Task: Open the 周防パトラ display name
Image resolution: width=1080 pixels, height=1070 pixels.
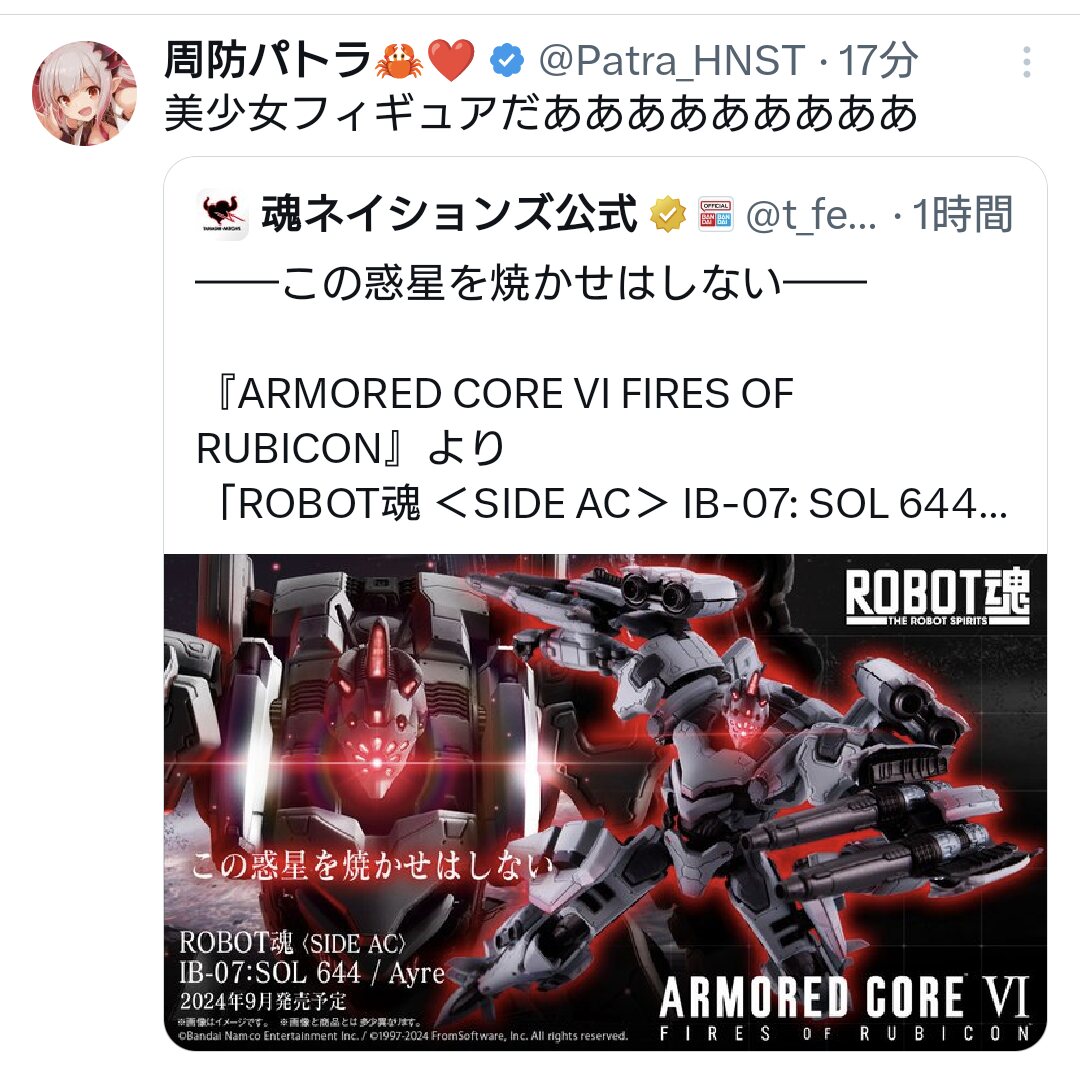Action: point(268,61)
